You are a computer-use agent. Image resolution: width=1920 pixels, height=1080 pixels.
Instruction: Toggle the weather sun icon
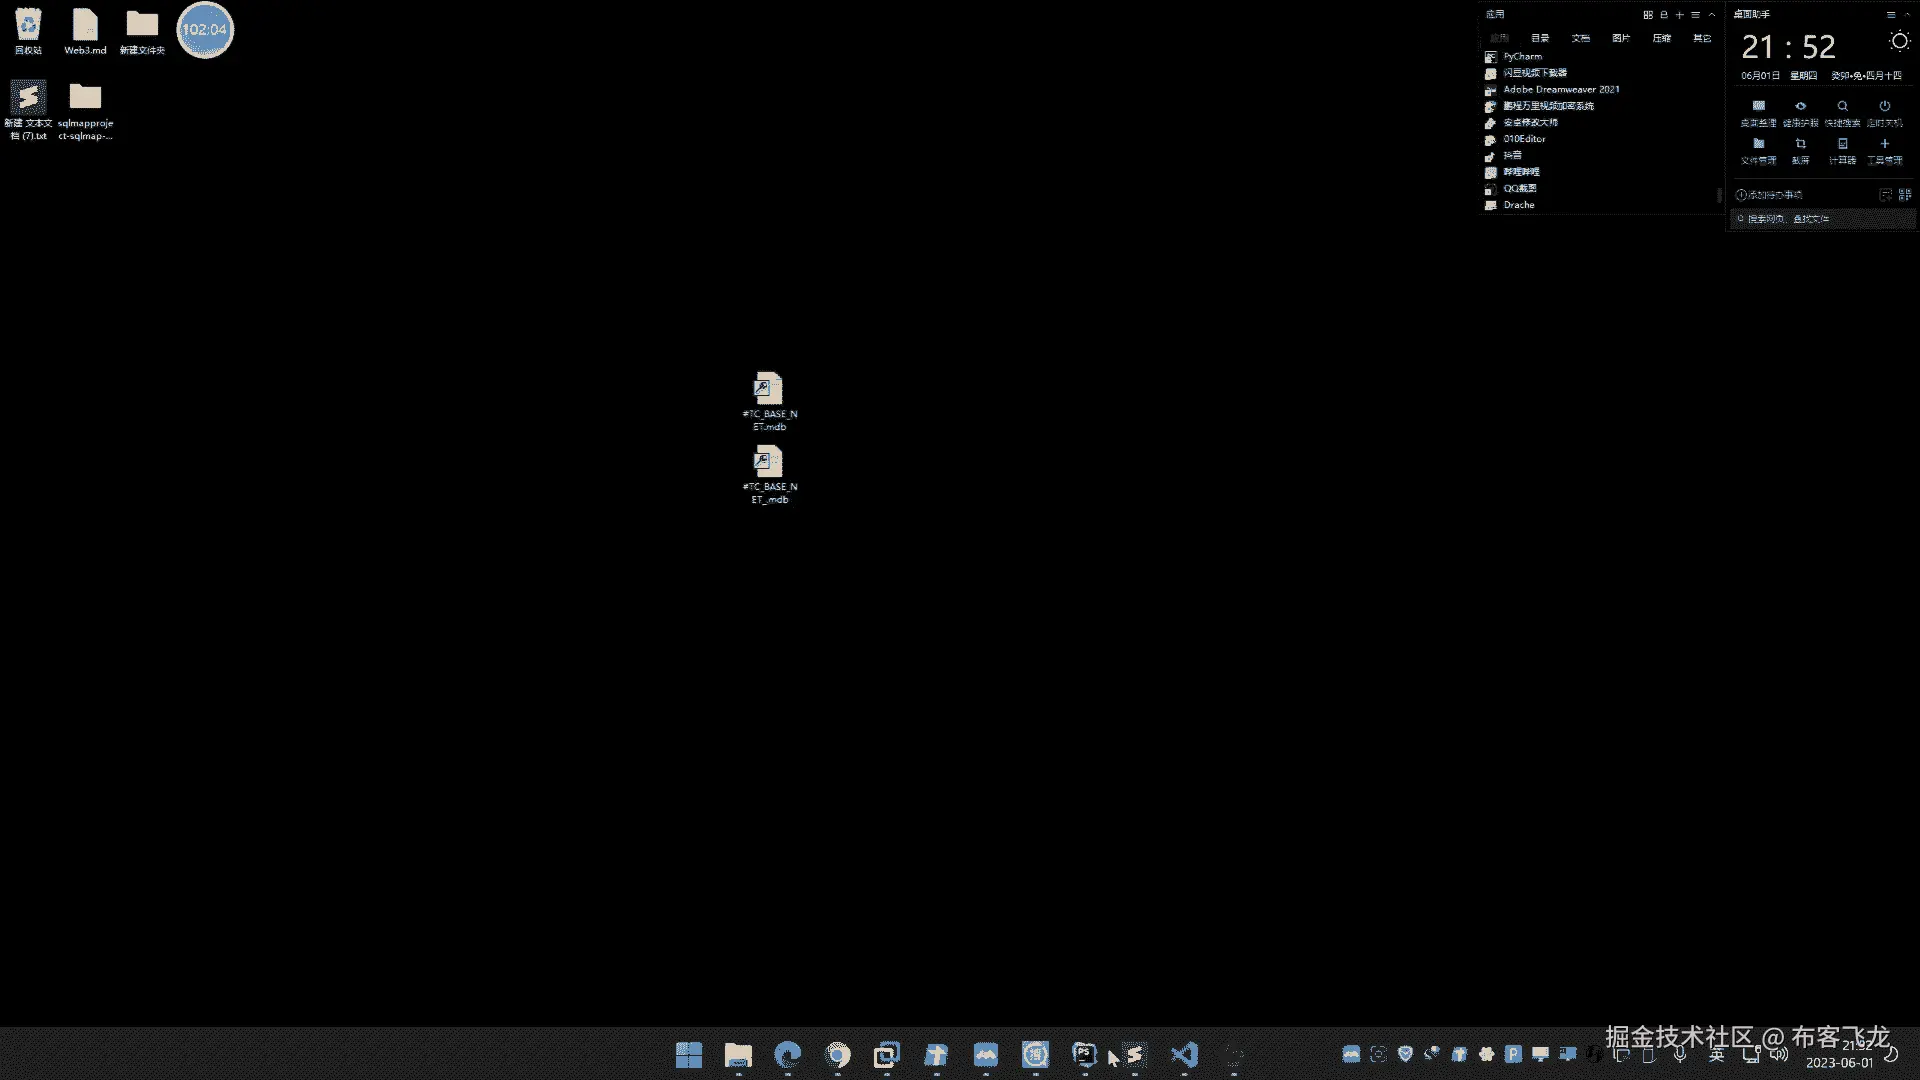coord(1899,41)
